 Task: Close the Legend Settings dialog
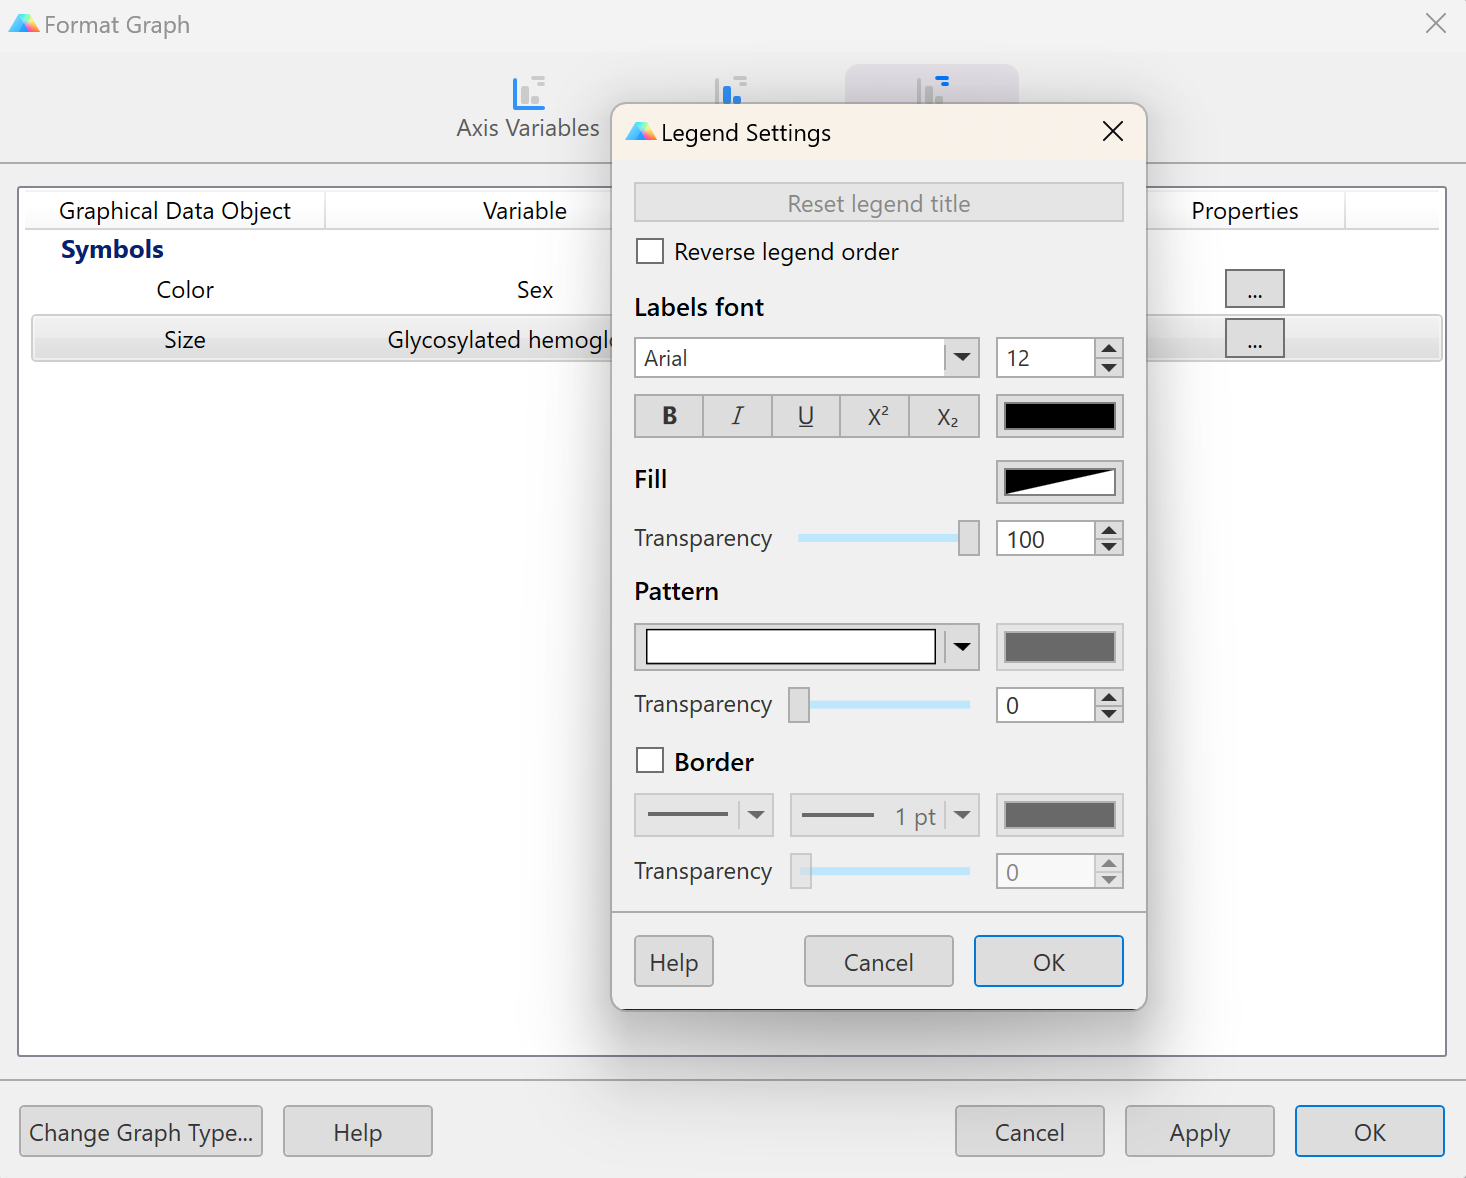click(1112, 132)
